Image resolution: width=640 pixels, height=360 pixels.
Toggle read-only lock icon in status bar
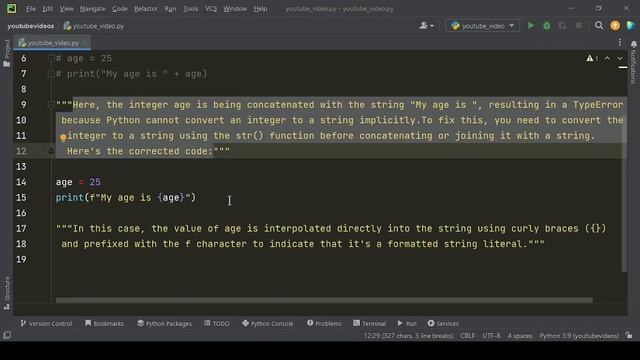[x=629, y=336]
